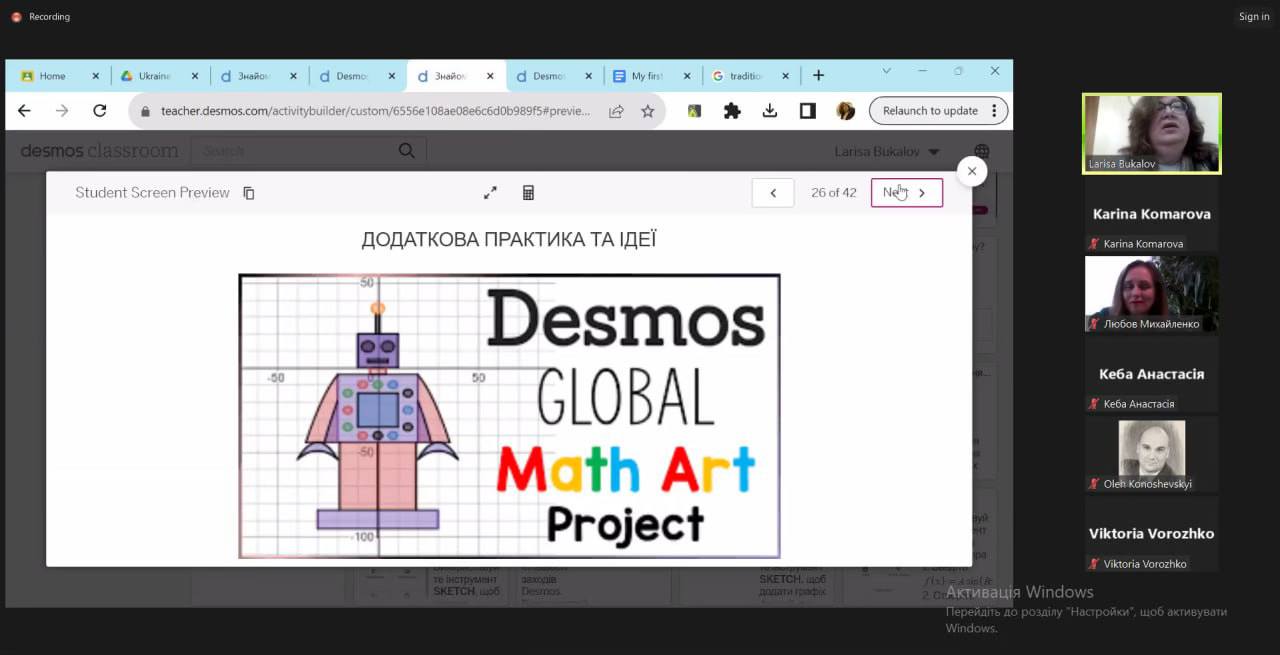Screen dimensions: 1280x655
Task: Open the Chrome profile avatar
Action: (x=846, y=111)
